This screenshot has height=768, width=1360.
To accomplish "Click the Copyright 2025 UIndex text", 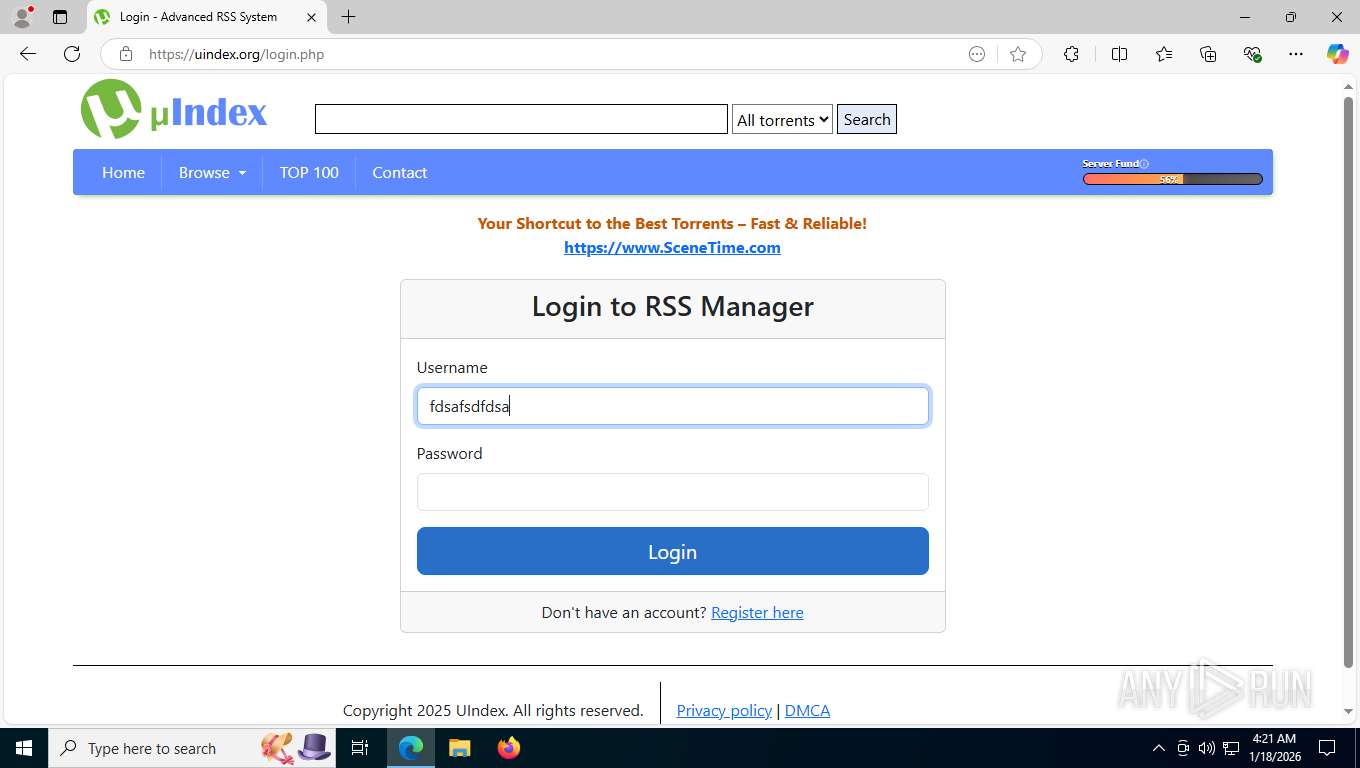I will click(x=493, y=710).
